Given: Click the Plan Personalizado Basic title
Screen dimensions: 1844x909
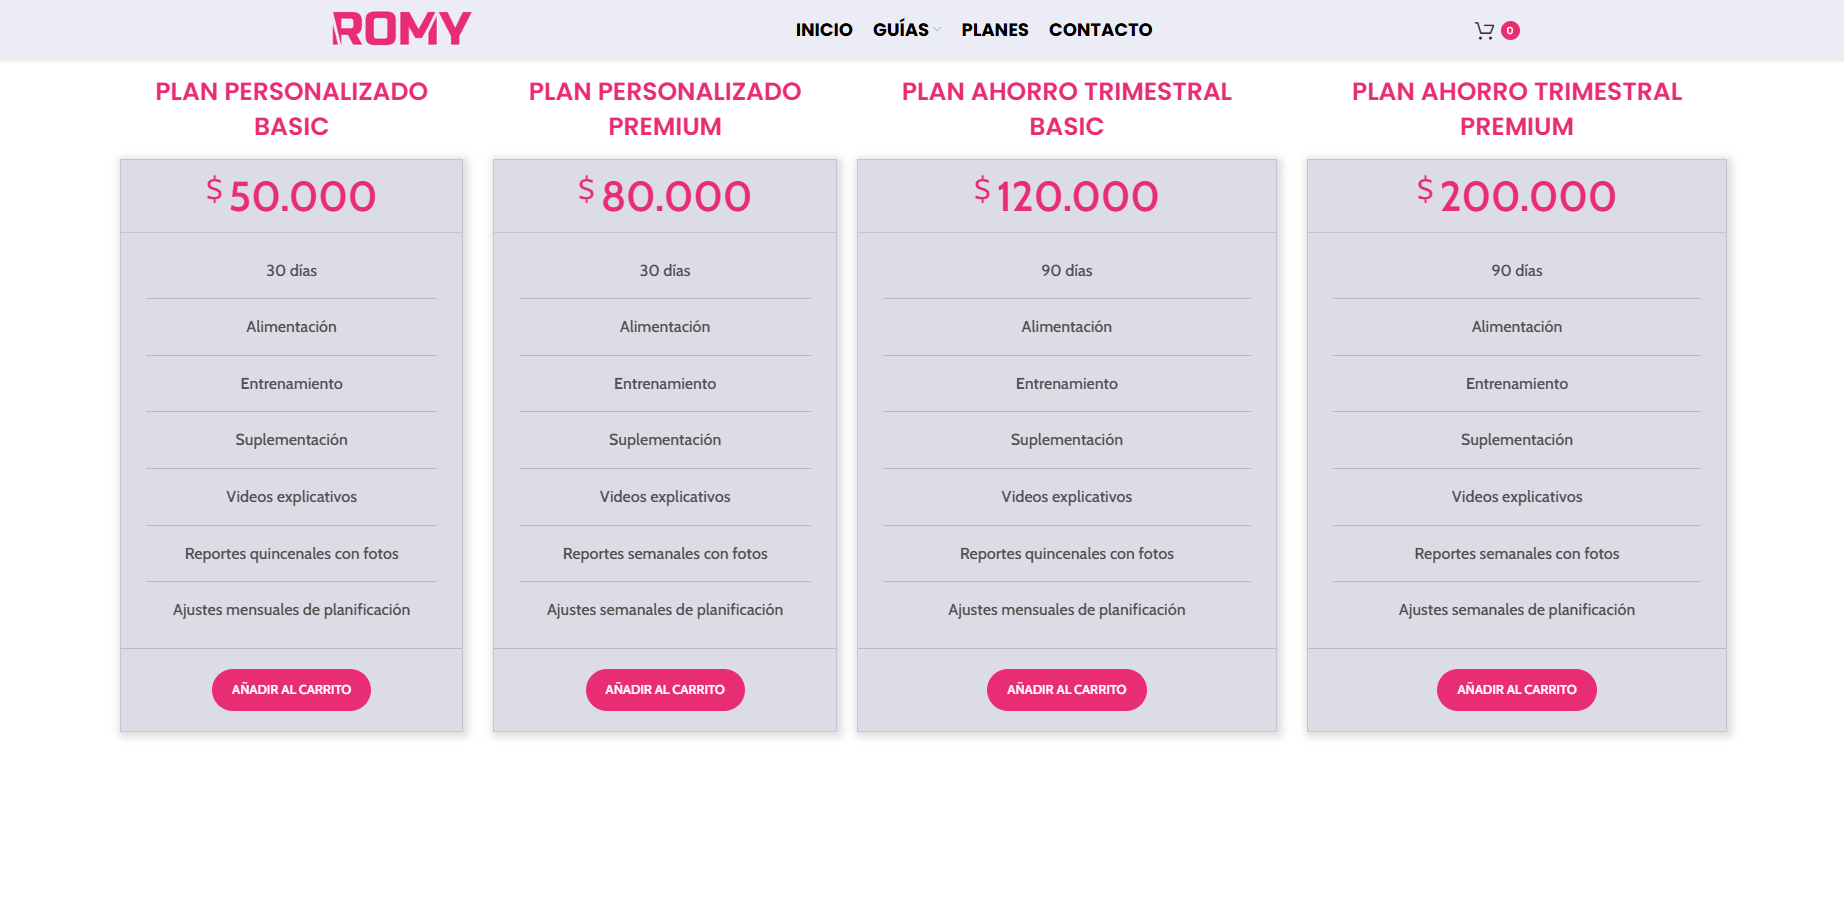Looking at the screenshot, I should 291,109.
